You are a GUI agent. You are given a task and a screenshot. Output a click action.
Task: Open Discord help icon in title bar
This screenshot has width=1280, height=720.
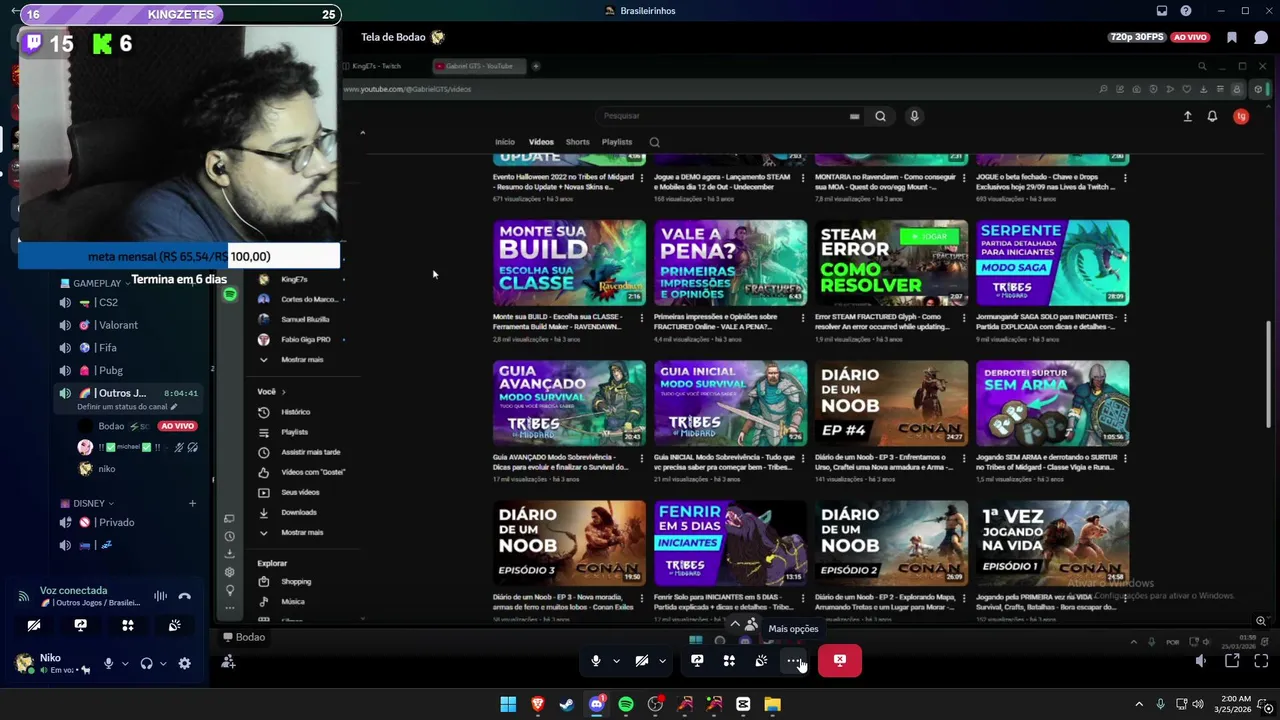(1186, 11)
